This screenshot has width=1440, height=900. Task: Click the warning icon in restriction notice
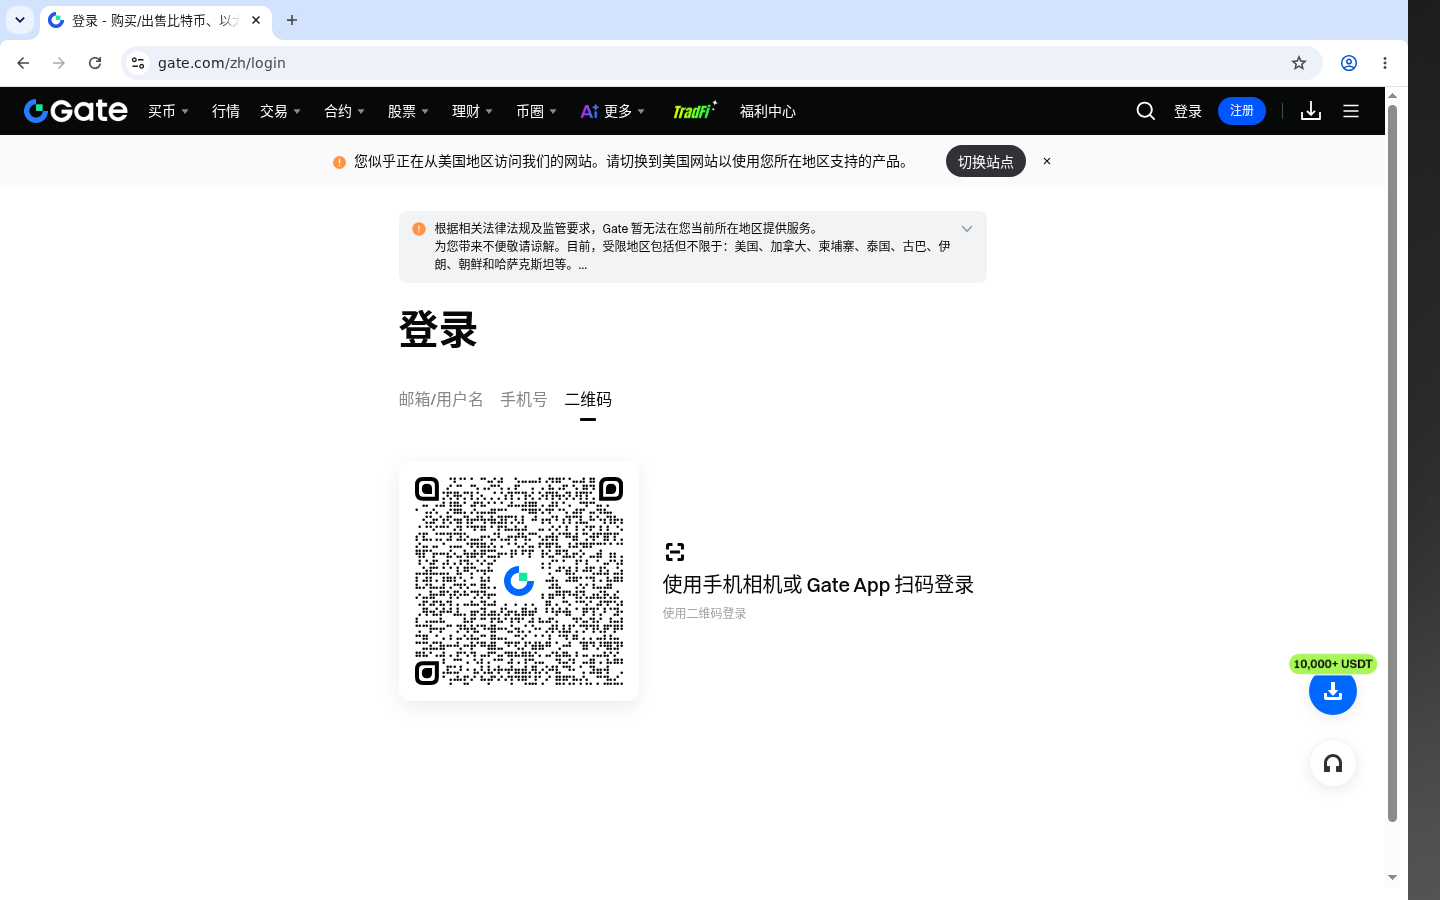tap(419, 229)
